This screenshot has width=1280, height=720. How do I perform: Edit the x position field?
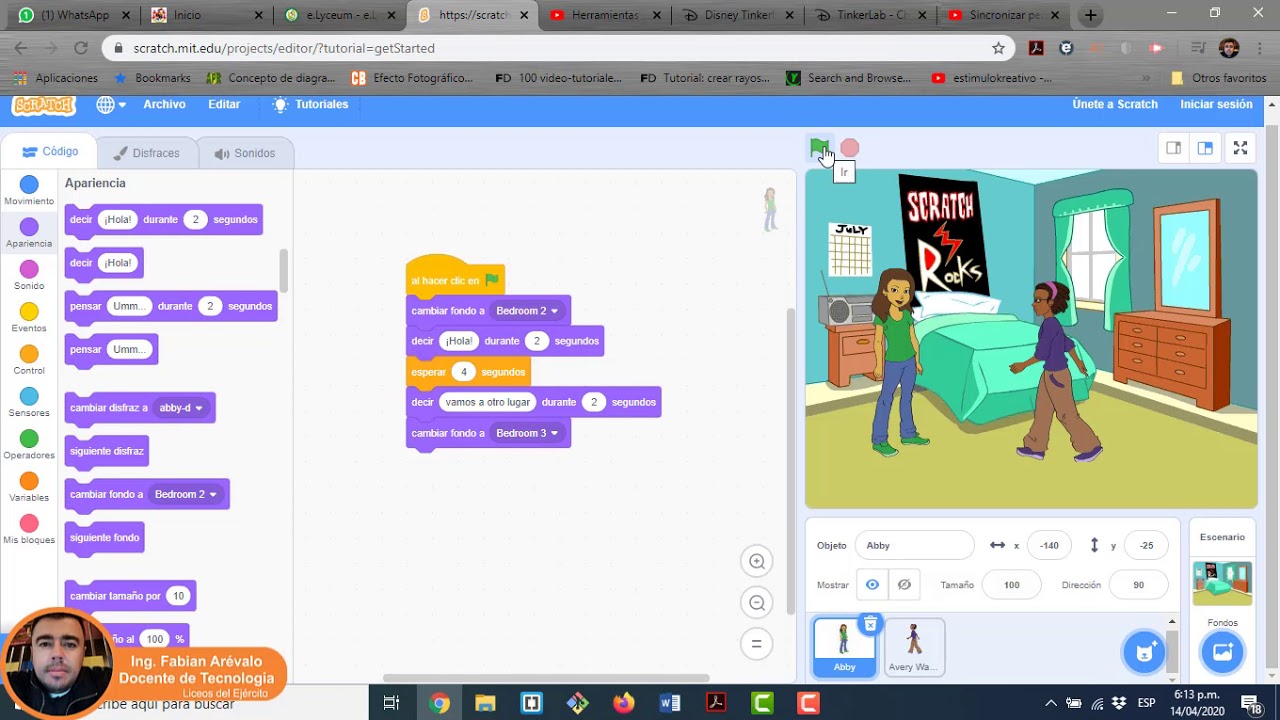1049,545
